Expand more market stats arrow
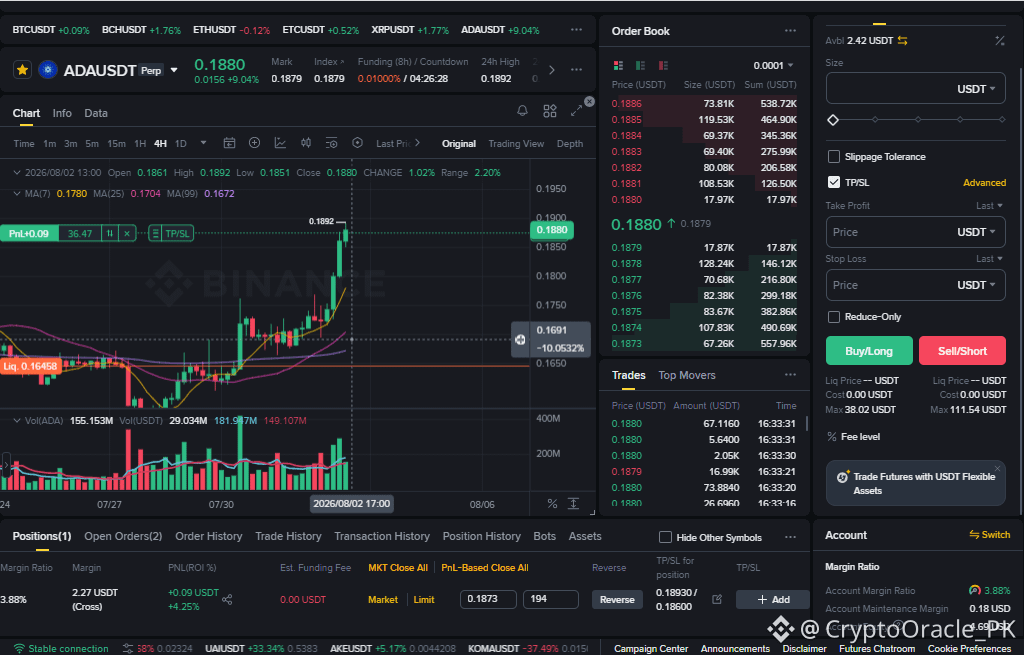Screen dimensions: 1024x655 click(552, 70)
